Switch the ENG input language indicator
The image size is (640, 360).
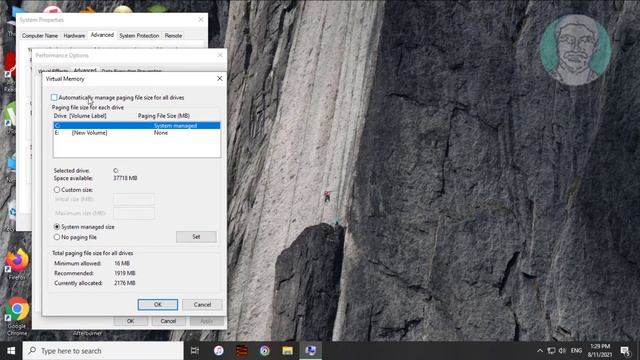point(576,351)
